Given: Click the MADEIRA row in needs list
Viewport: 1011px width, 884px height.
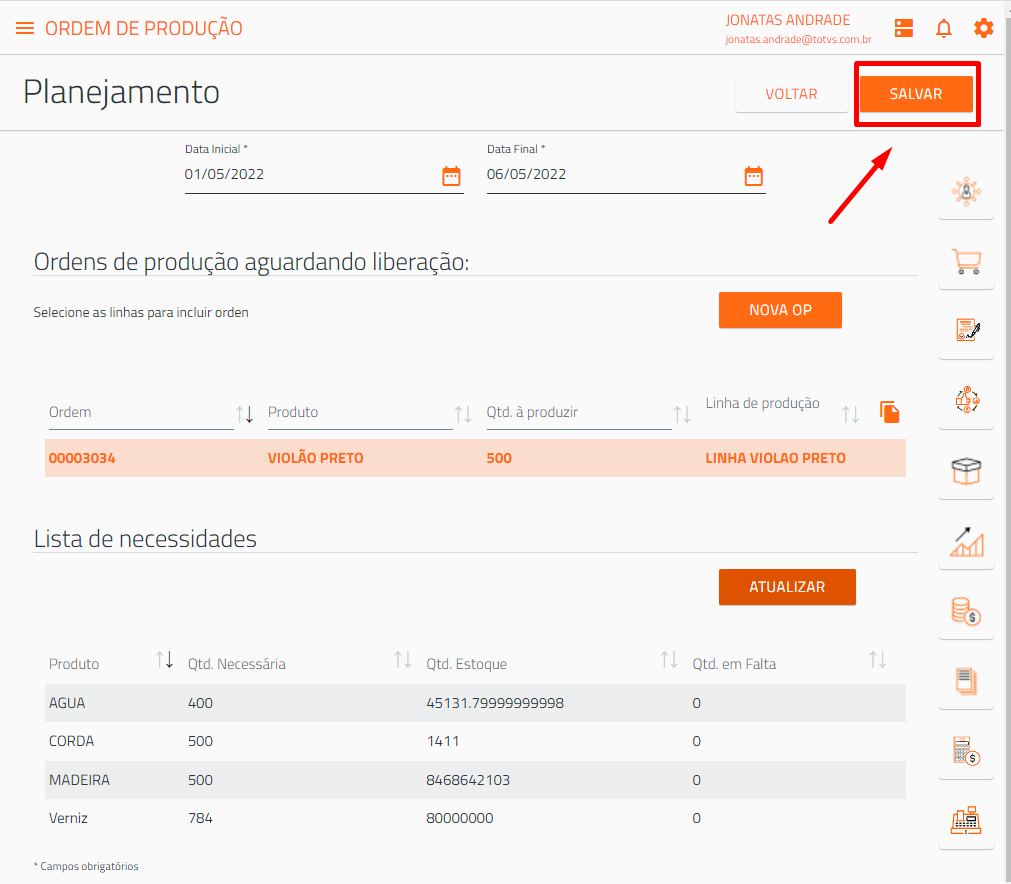Looking at the screenshot, I should [475, 780].
